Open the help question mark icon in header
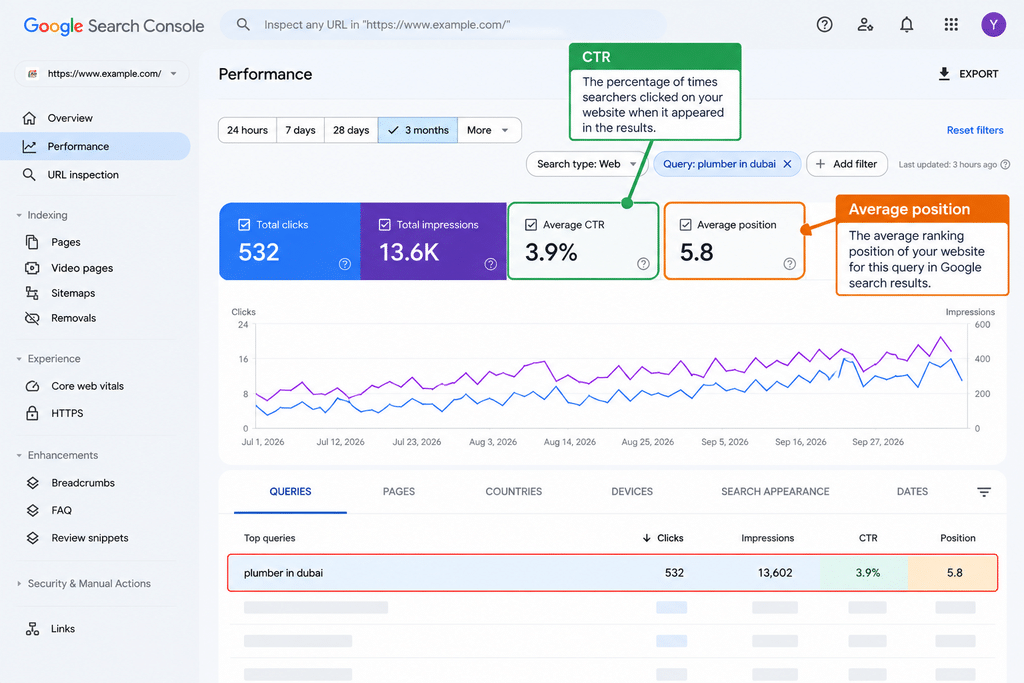Viewport: 1024px width, 683px height. coord(824,25)
